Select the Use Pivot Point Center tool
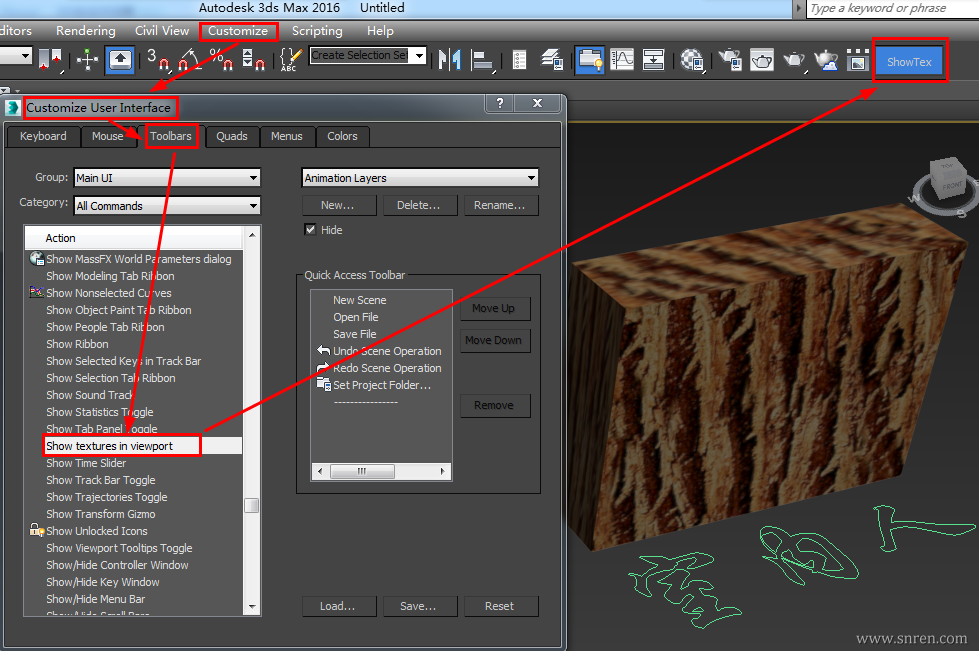 51,59
